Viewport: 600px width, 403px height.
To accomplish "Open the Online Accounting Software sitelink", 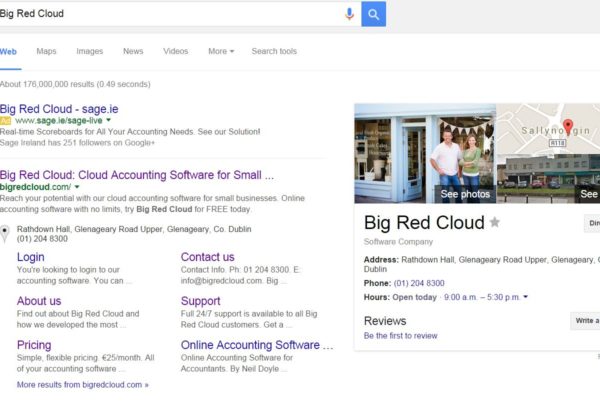I will (257, 345).
